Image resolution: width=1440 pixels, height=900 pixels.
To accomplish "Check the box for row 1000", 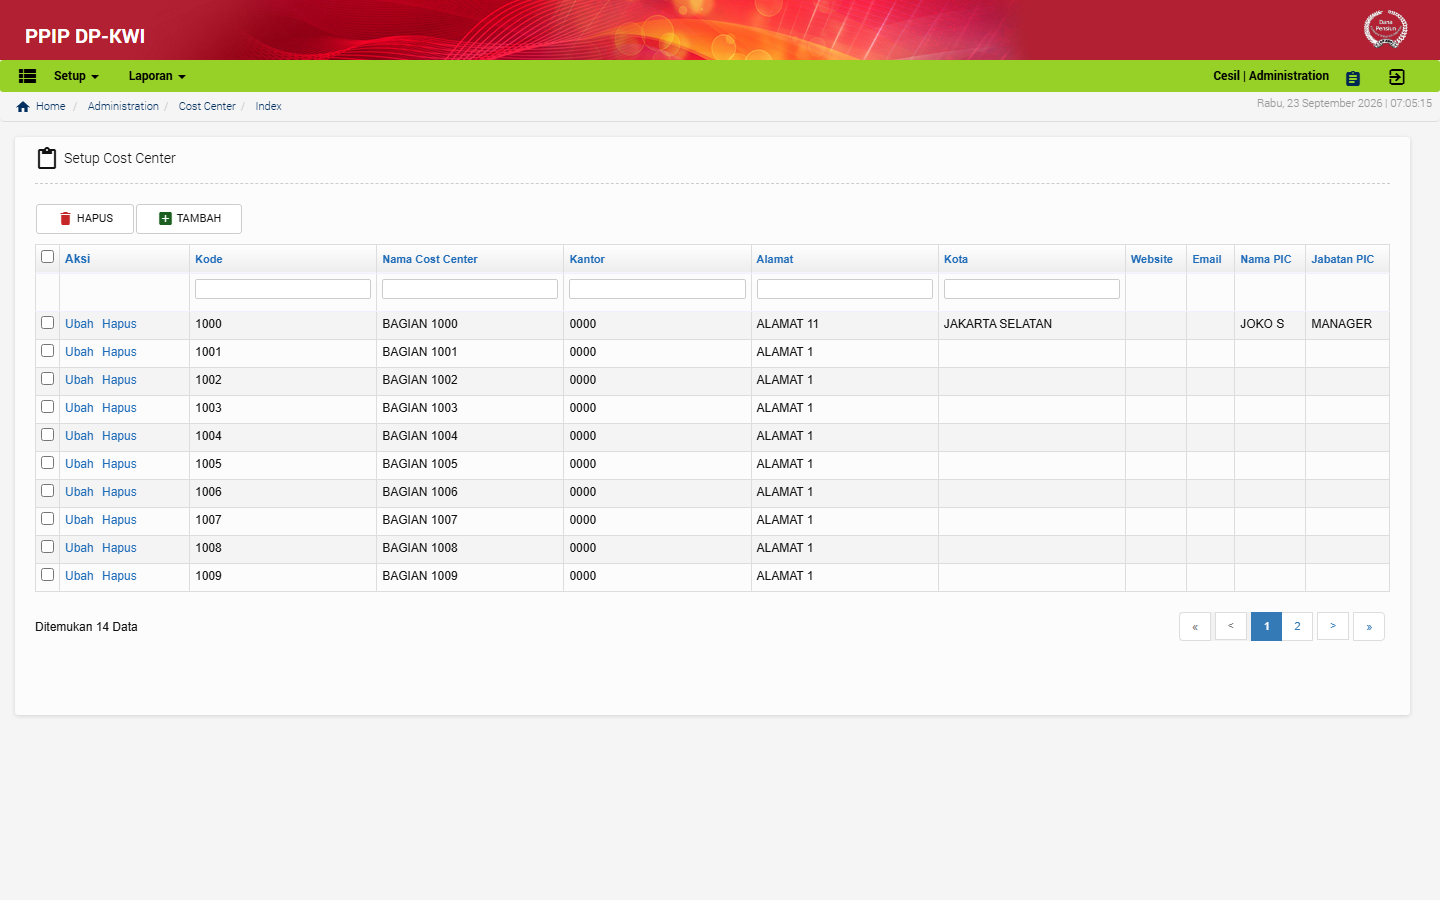I will coord(47,323).
